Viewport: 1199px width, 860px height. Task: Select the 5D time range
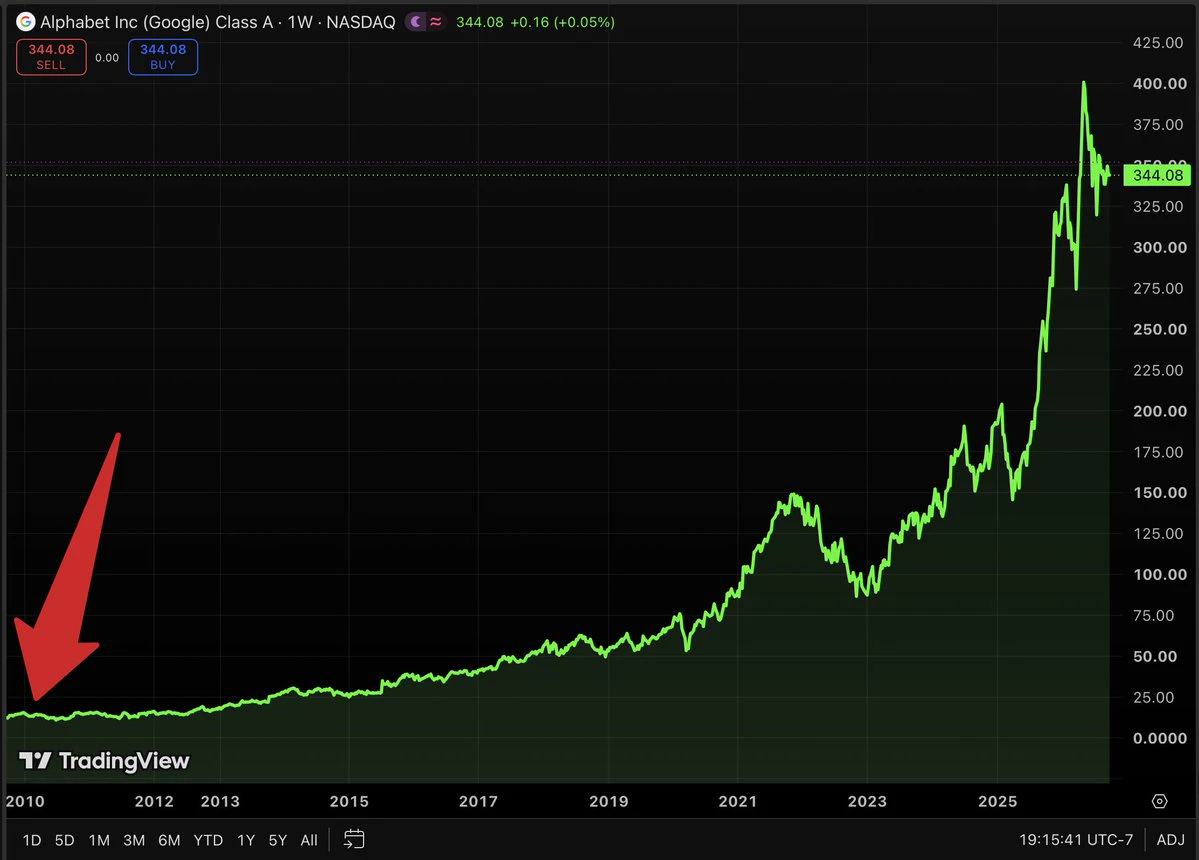pyautogui.click(x=64, y=840)
